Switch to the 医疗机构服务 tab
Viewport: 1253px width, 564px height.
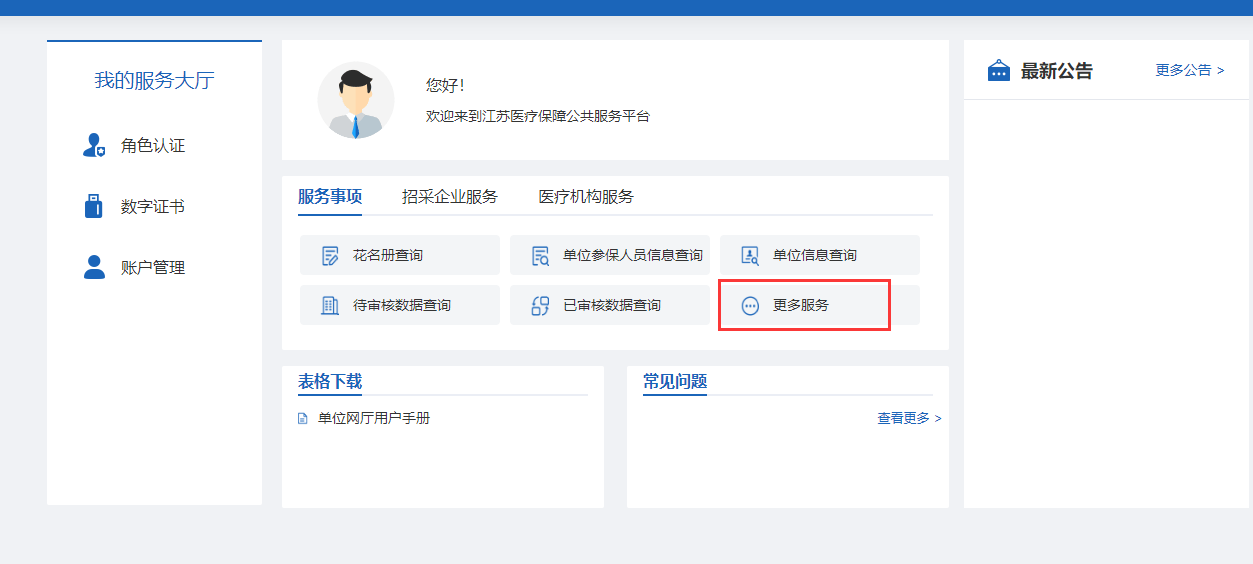point(586,196)
